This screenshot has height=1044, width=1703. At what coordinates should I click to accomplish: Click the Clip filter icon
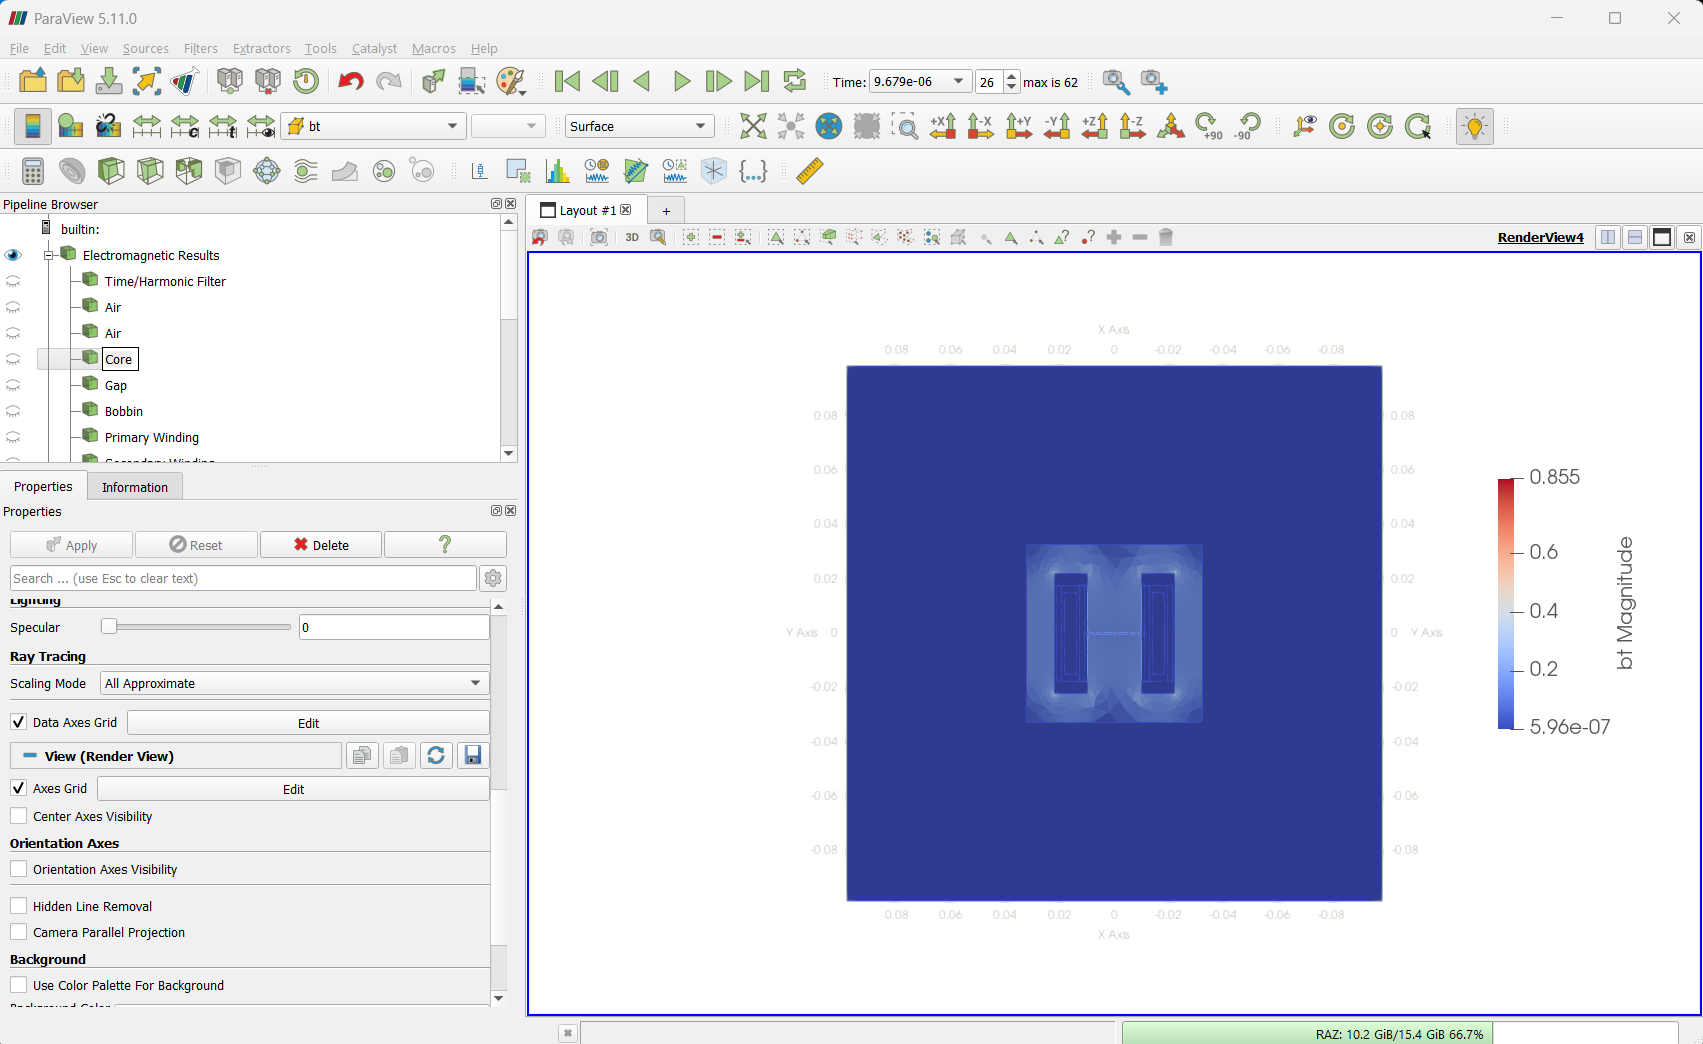click(111, 171)
